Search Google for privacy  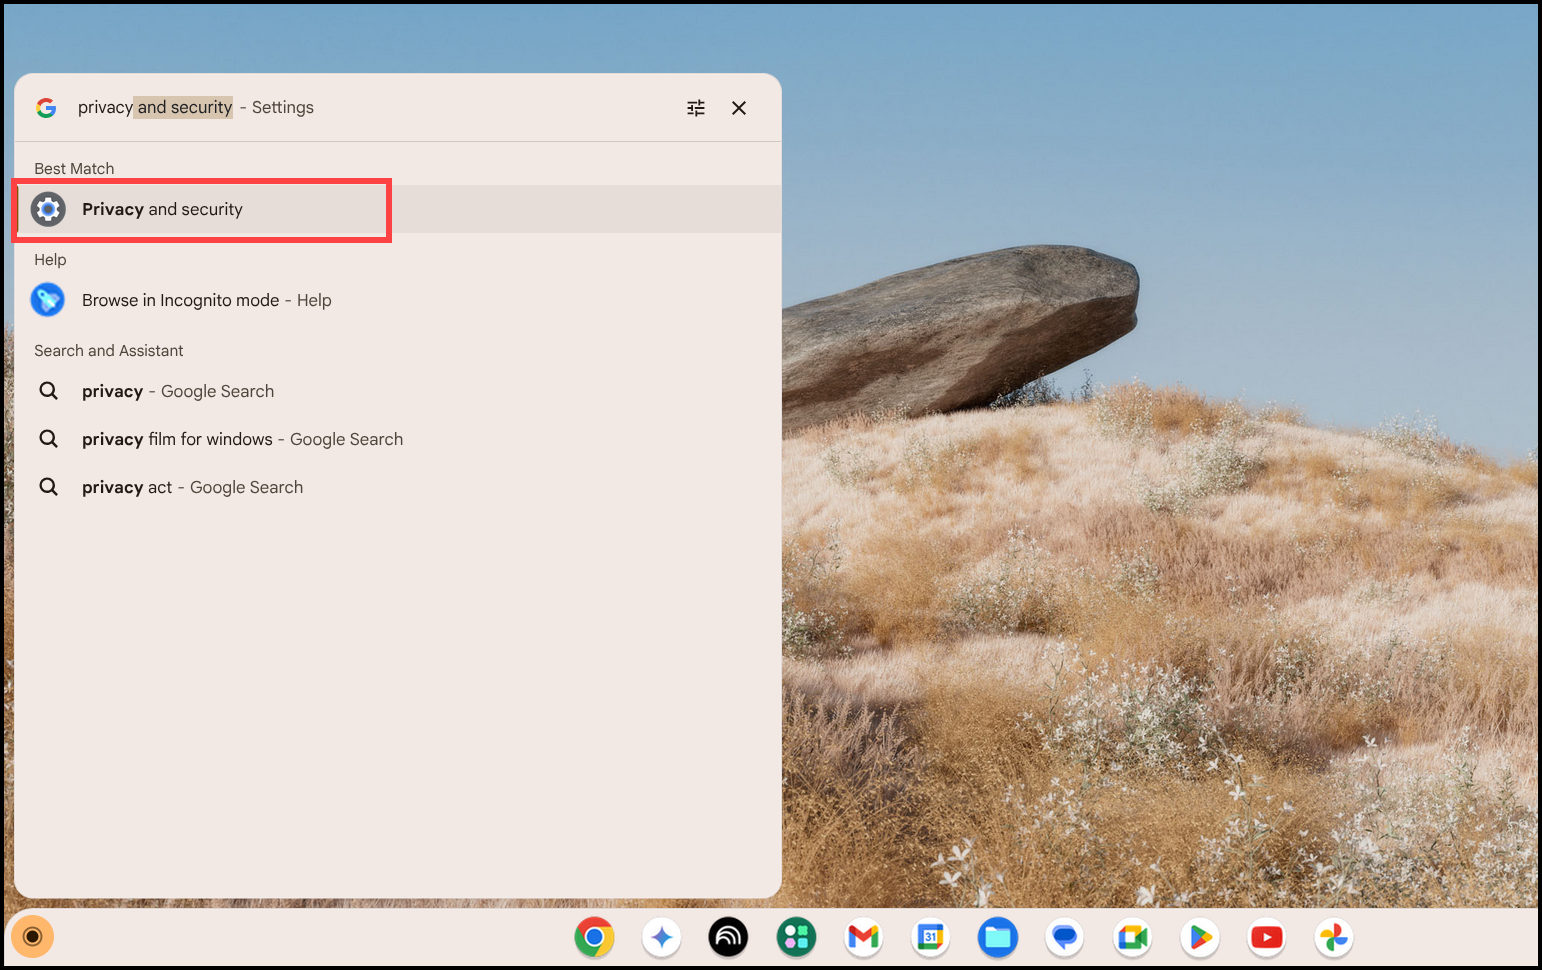click(x=177, y=391)
